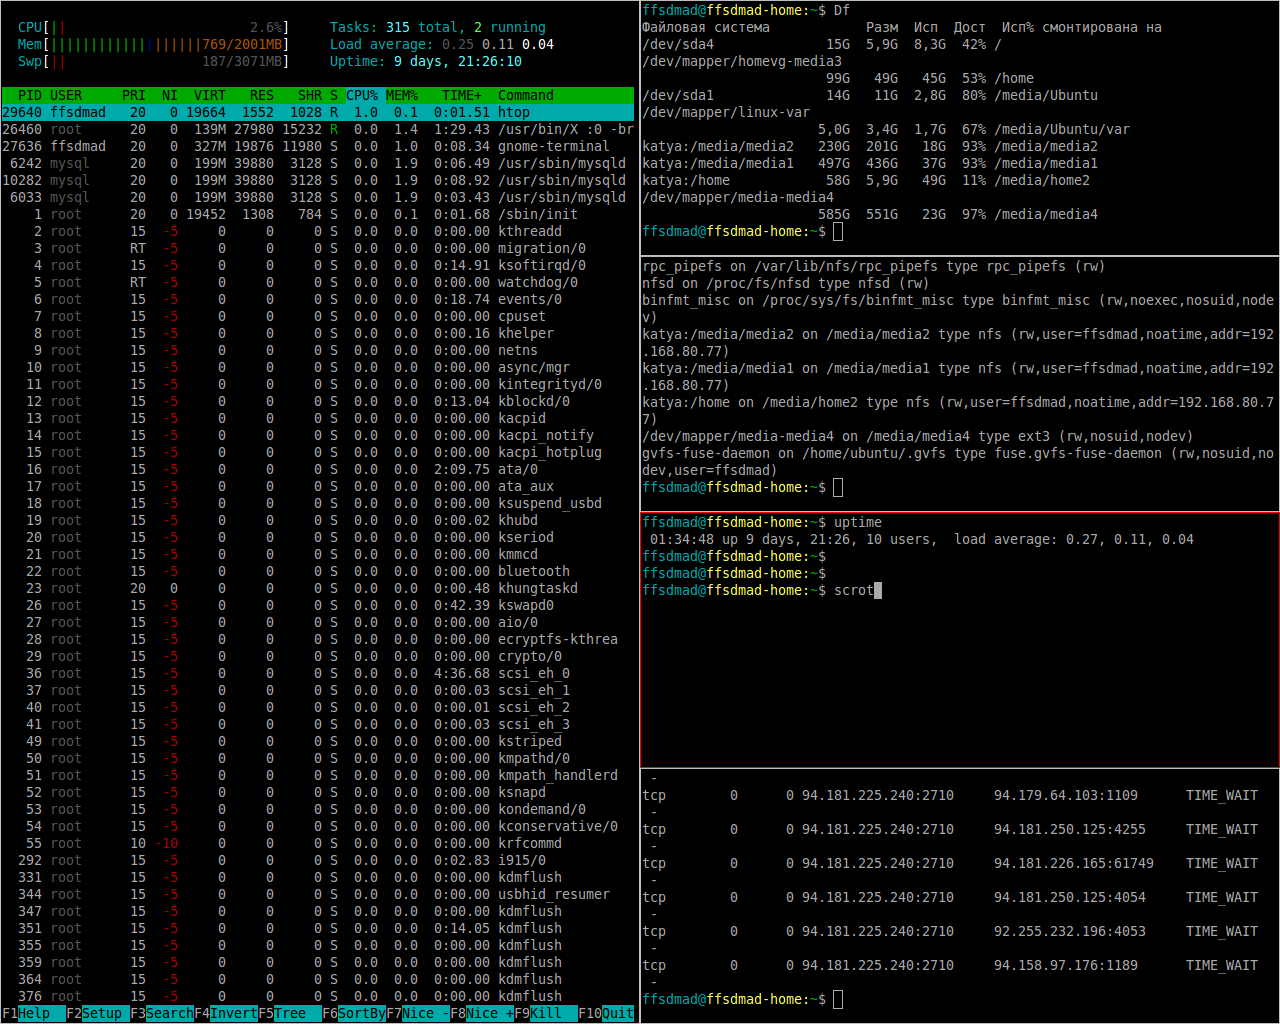Click the PID column header
Image resolution: width=1280 pixels, height=1024 pixels.
coord(30,95)
